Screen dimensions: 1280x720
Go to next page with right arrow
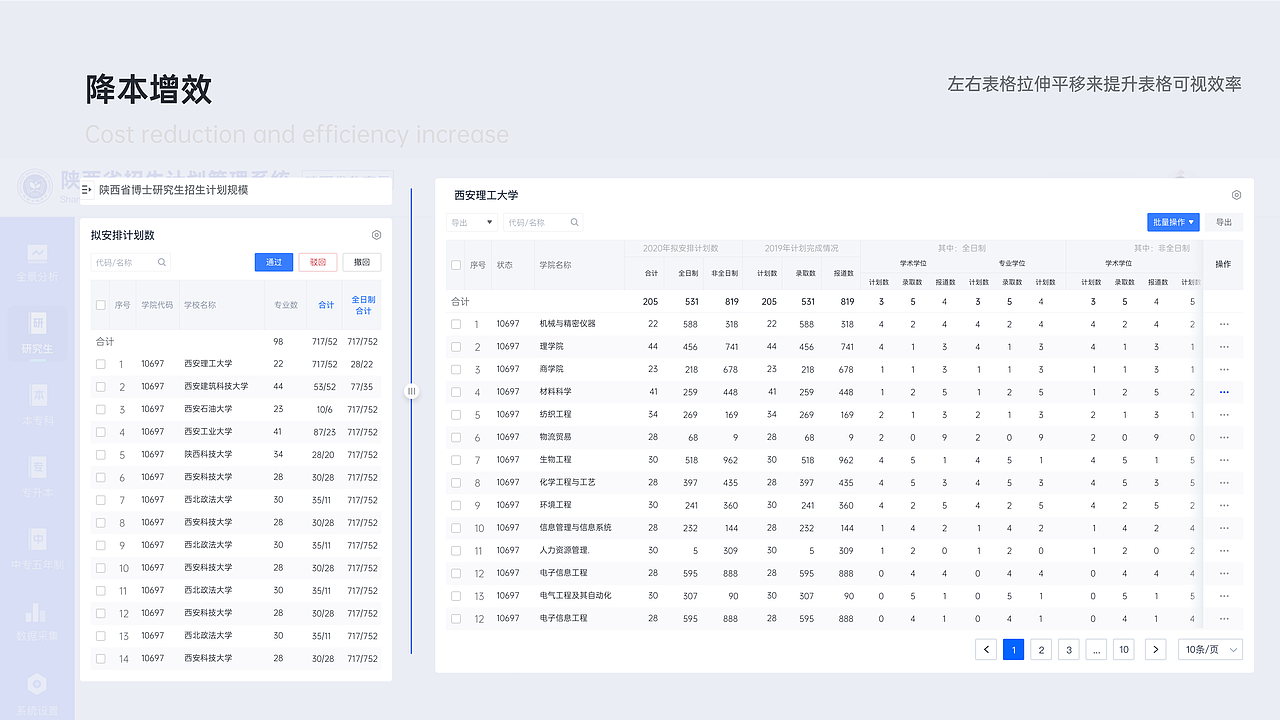pyautogui.click(x=1156, y=650)
